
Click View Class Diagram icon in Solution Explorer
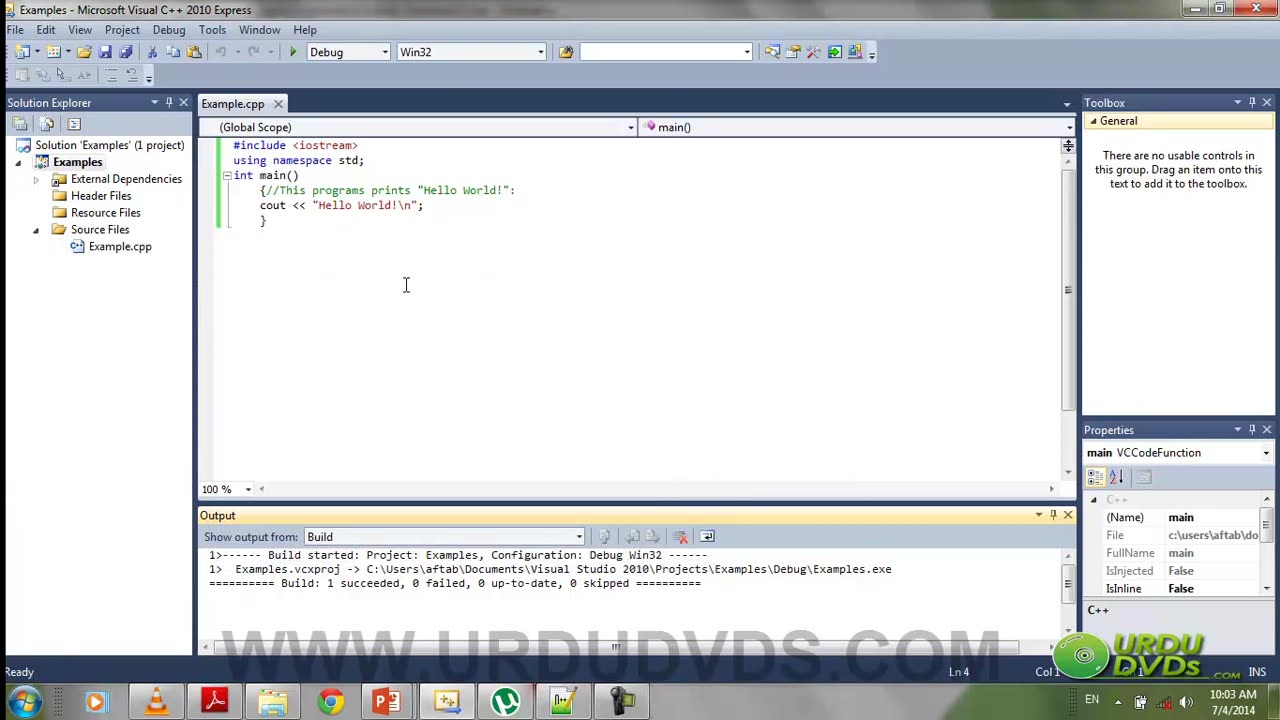73,124
